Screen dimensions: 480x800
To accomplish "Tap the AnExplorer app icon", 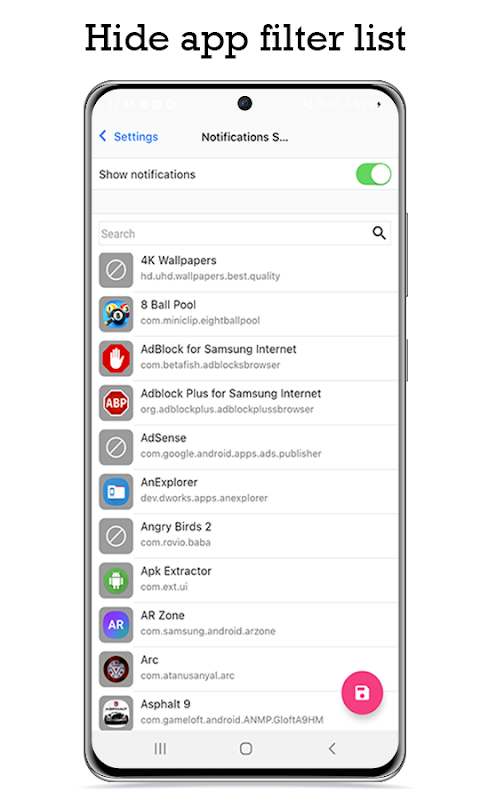I will (x=116, y=491).
